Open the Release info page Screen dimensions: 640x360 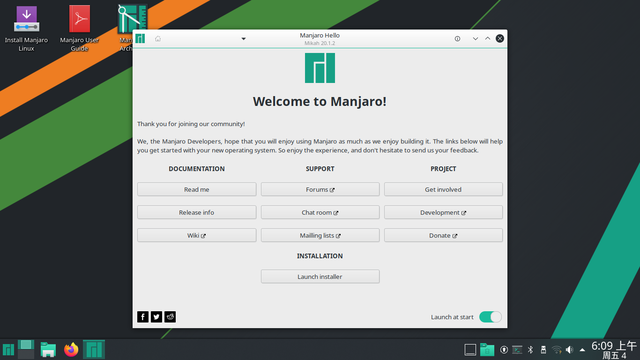click(197, 212)
